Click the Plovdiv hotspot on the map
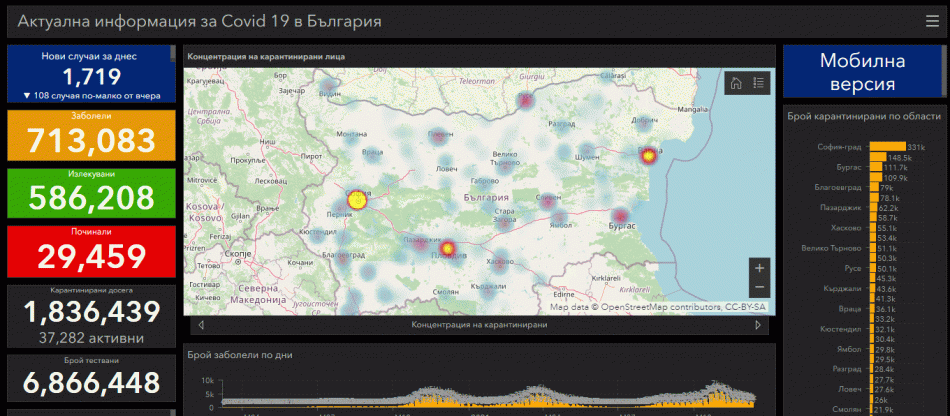This screenshot has width=950, height=416. pyautogui.click(x=447, y=248)
